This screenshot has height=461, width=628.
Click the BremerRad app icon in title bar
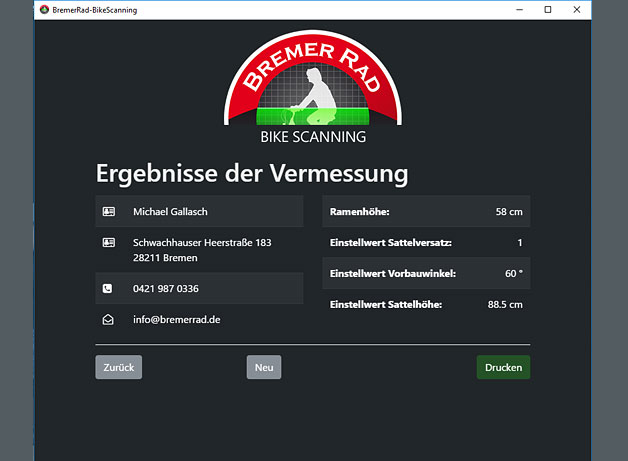tap(44, 10)
